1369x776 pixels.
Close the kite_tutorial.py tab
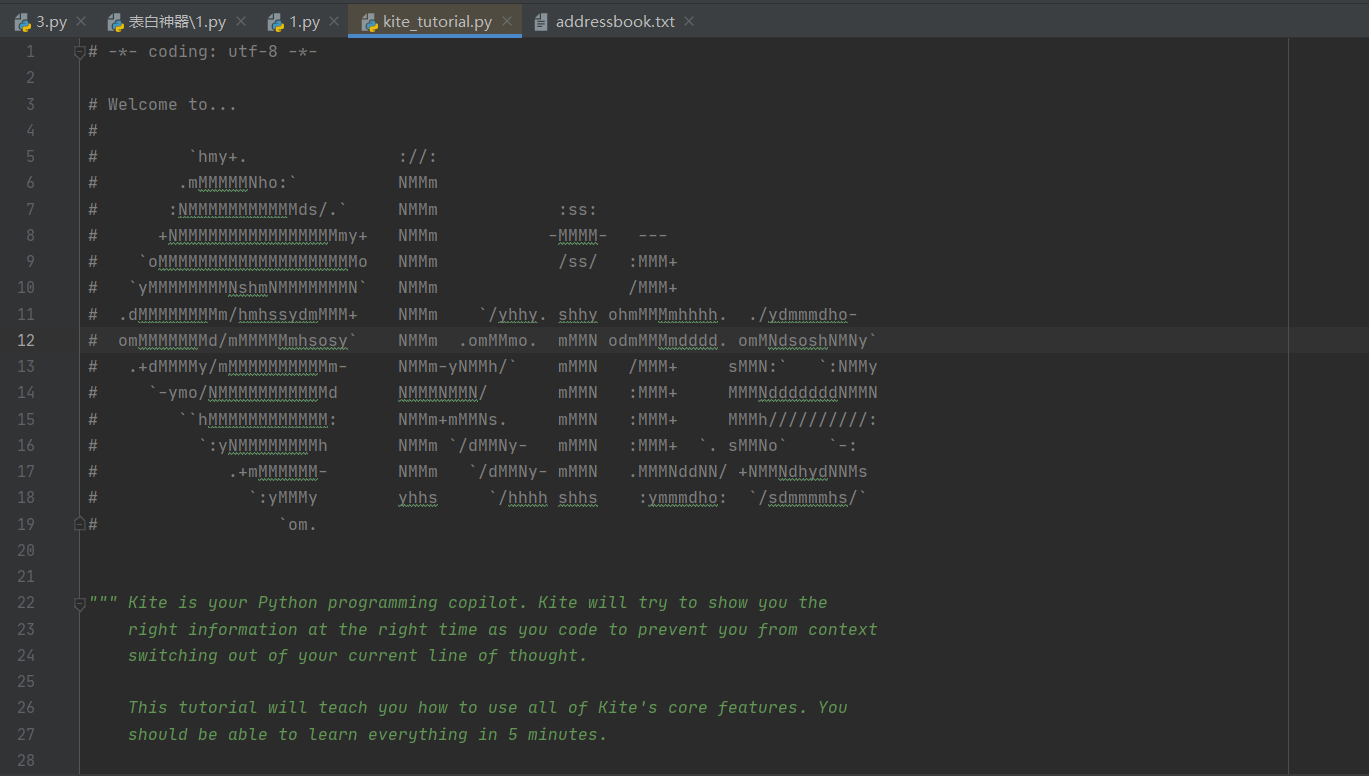click(x=507, y=21)
